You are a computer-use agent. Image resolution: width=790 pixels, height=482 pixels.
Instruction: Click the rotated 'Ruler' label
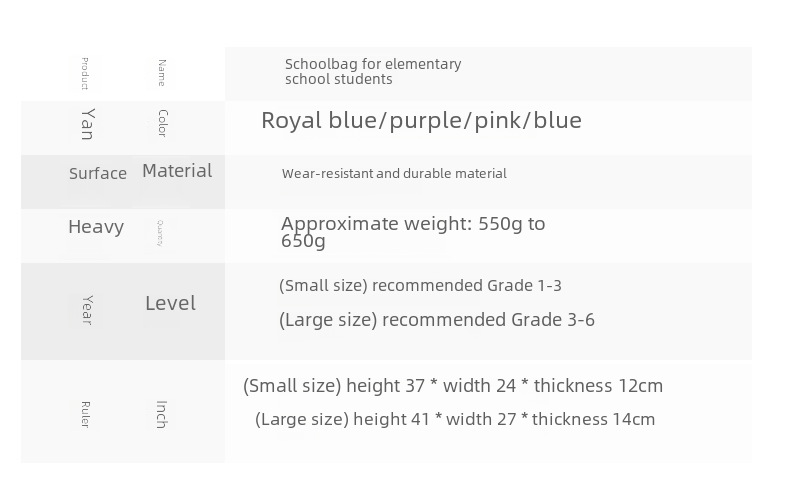click(x=85, y=414)
